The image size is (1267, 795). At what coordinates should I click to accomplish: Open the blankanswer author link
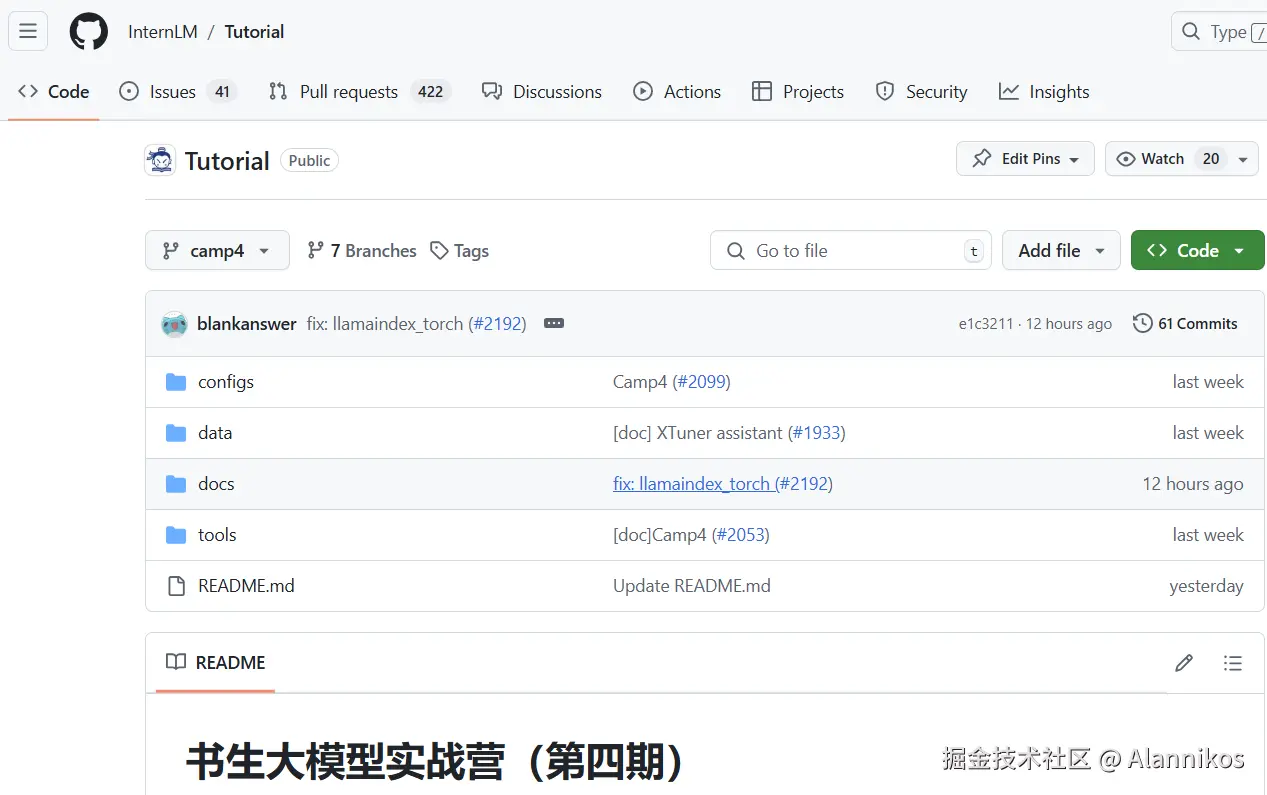coord(247,323)
